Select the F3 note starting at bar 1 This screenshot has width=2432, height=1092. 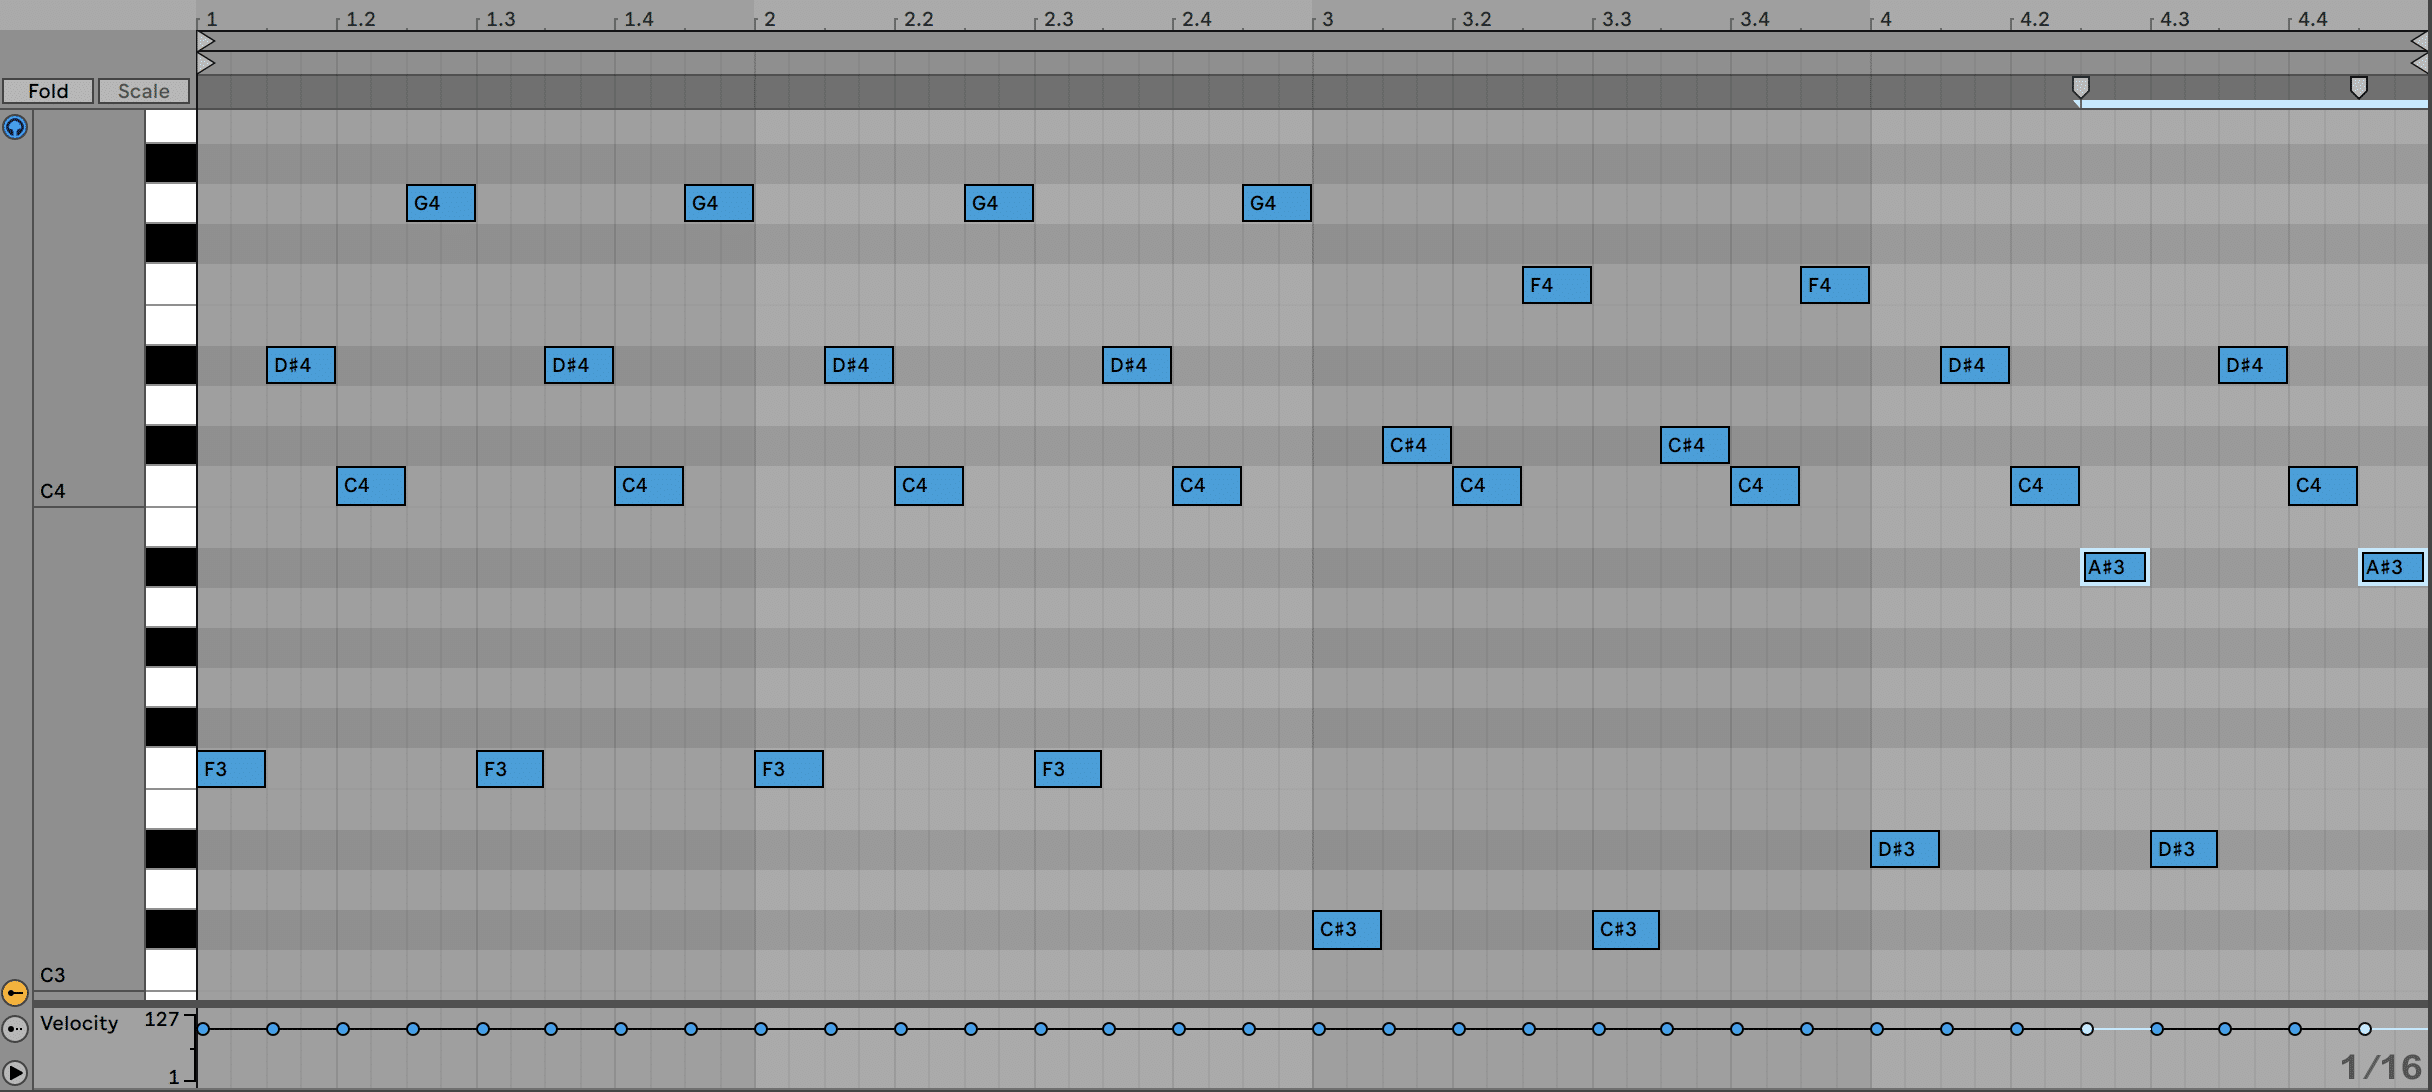coord(231,769)
